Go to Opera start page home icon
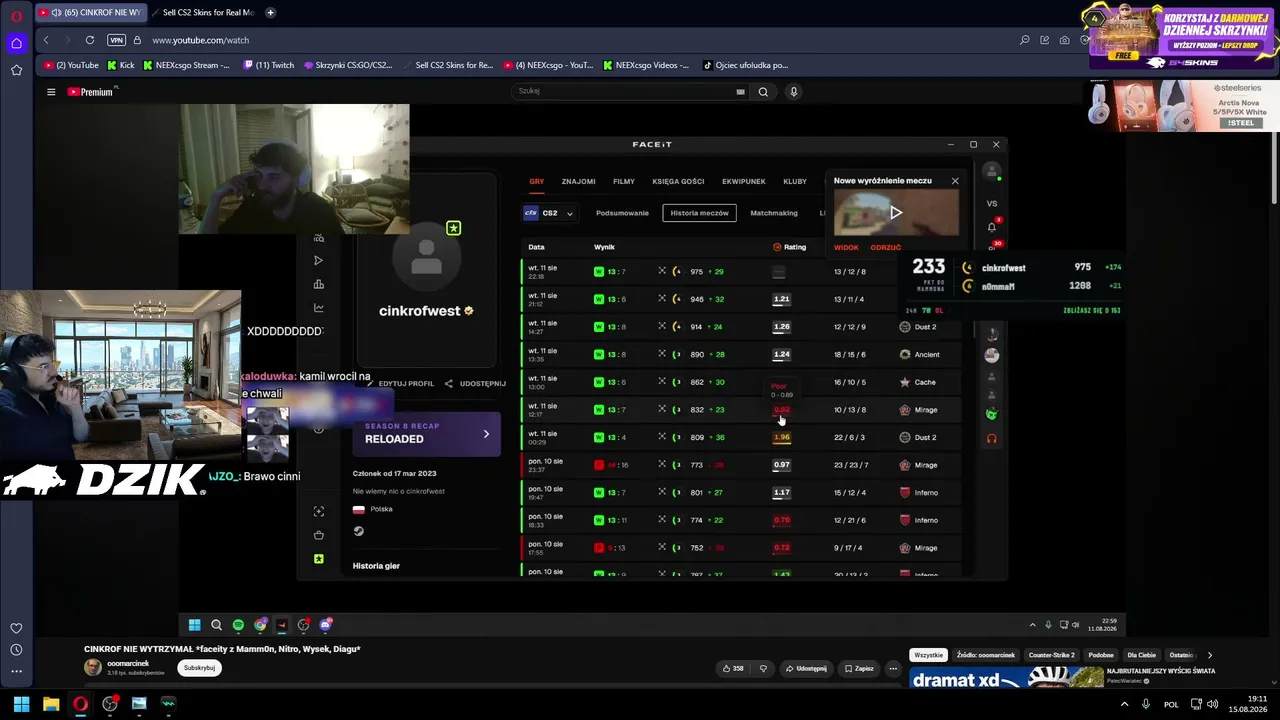Image resolution: width=1280 pixels, height=720 pixels. pyautogui.click(x=16, y=43)
